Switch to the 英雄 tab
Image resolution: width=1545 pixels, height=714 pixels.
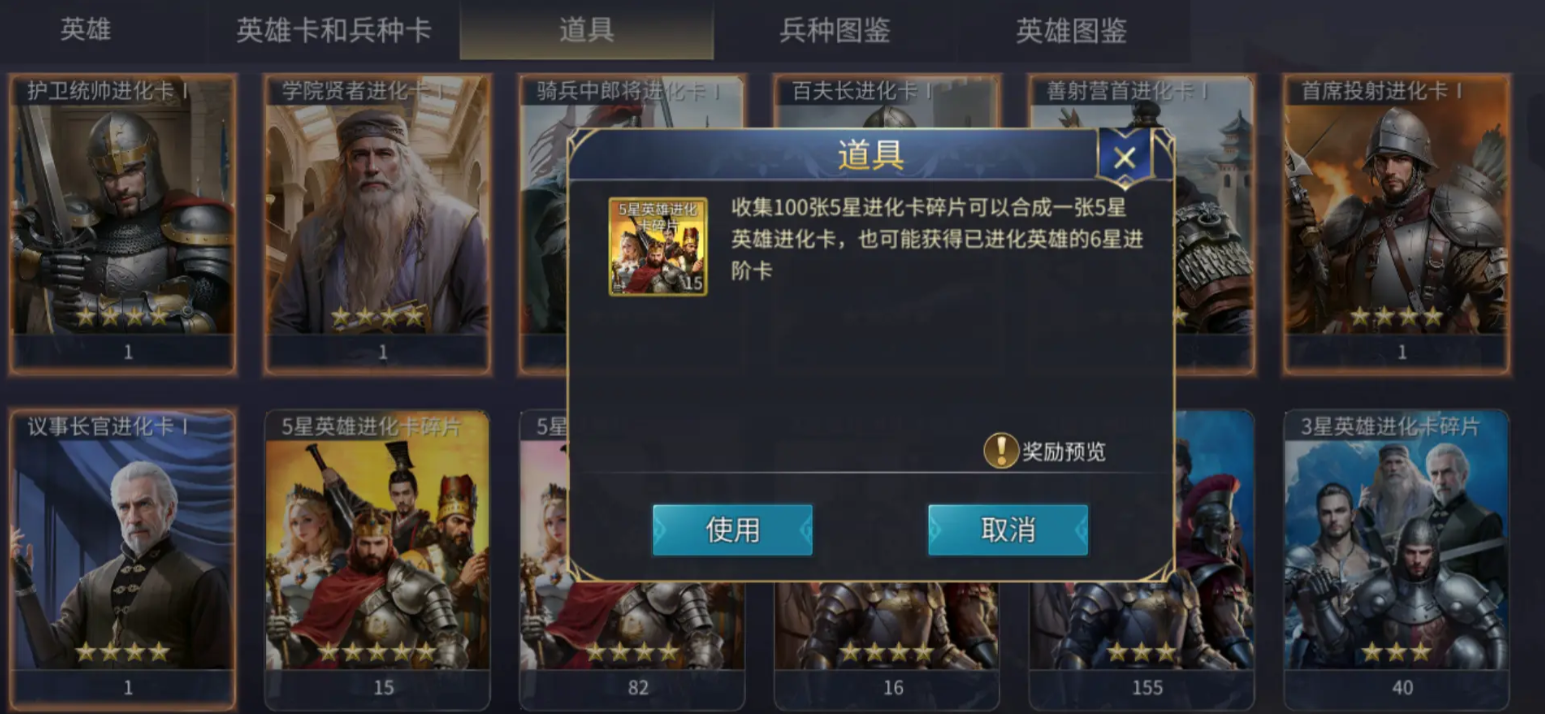click(x=85, y=30)
